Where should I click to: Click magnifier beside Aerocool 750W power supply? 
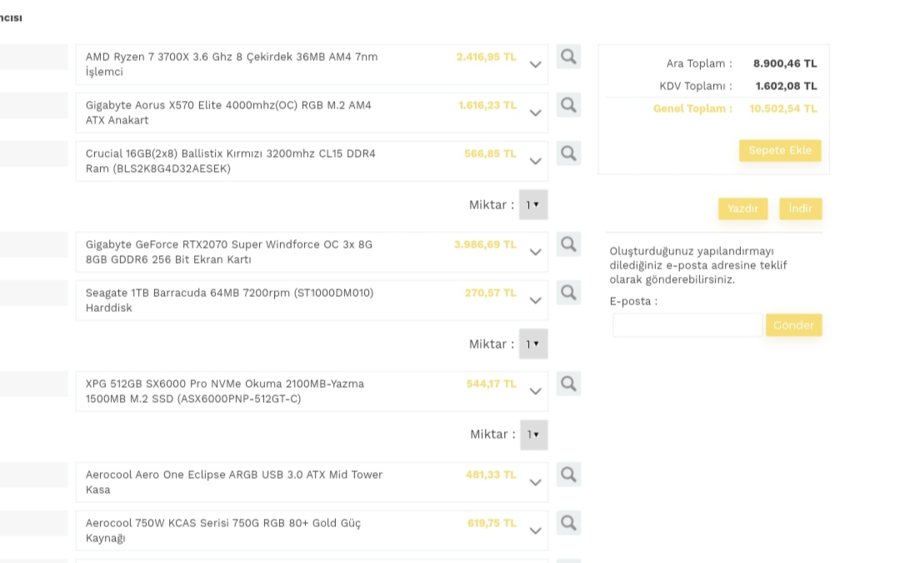(x=568, y=522)
